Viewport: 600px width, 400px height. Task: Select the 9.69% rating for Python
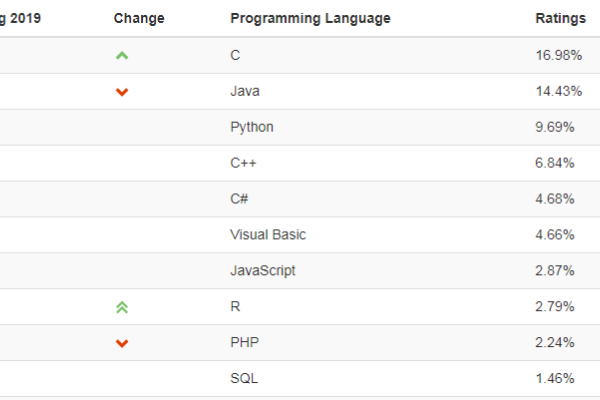click(555, 127)
